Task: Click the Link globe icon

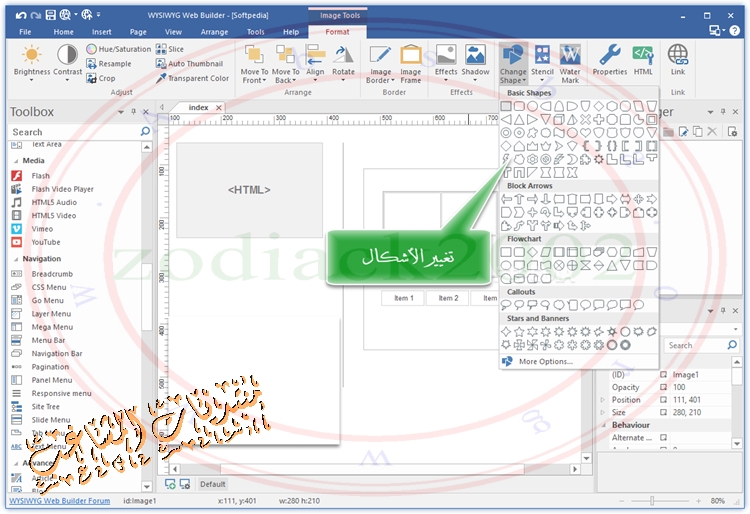Action: [678, 58]
